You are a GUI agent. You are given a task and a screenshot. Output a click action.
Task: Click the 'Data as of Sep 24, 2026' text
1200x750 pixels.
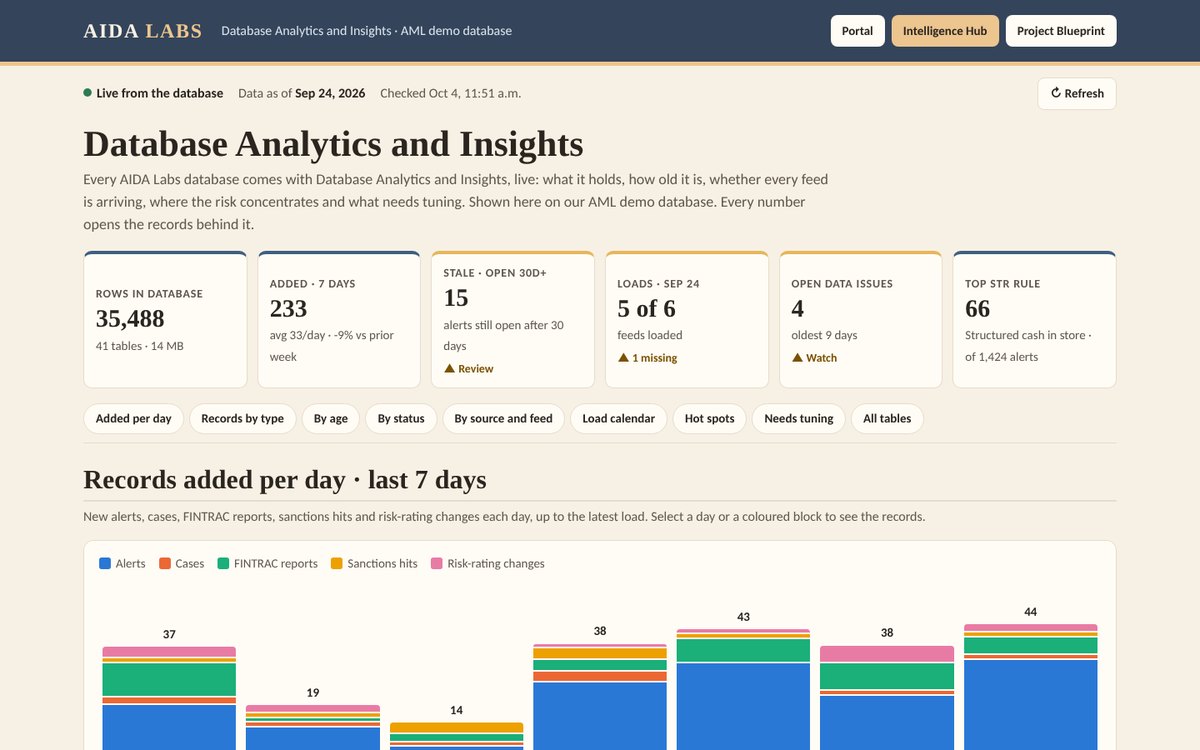(302, 93)
